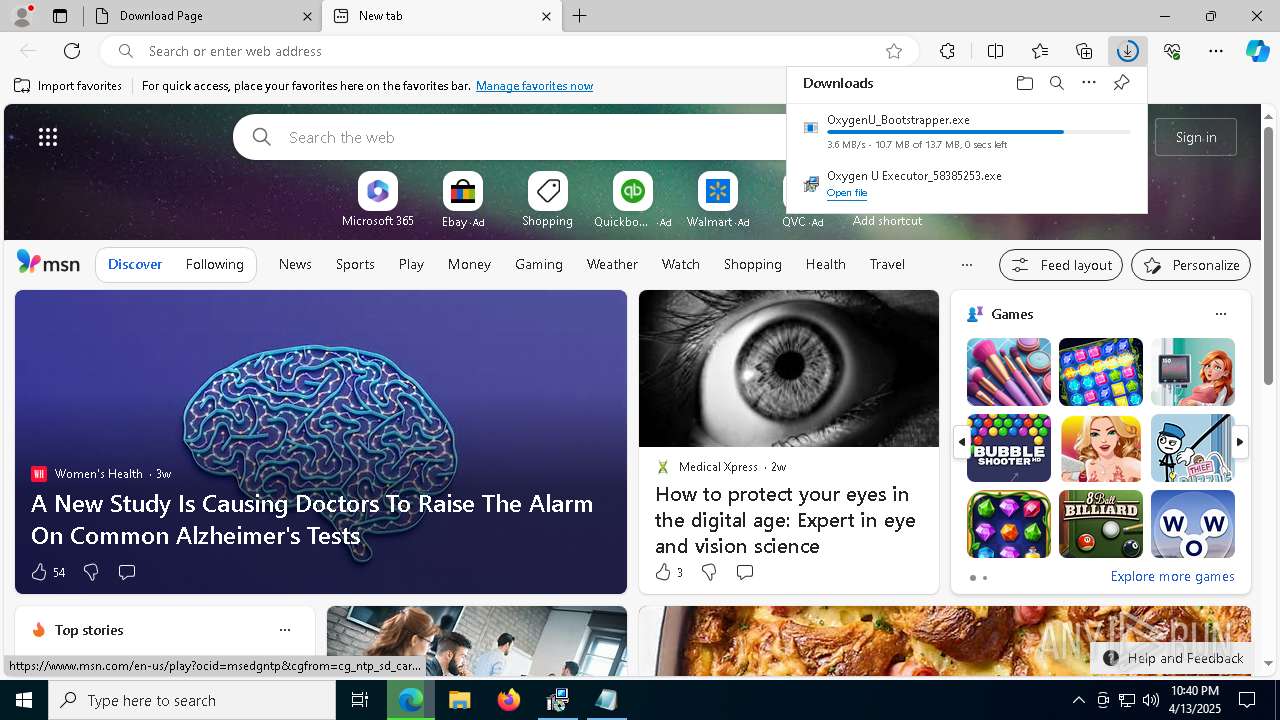Screen dimensions: 1280x720
Task: Click the Bootstrapper download progress bar
Action: tap(979, 132)
